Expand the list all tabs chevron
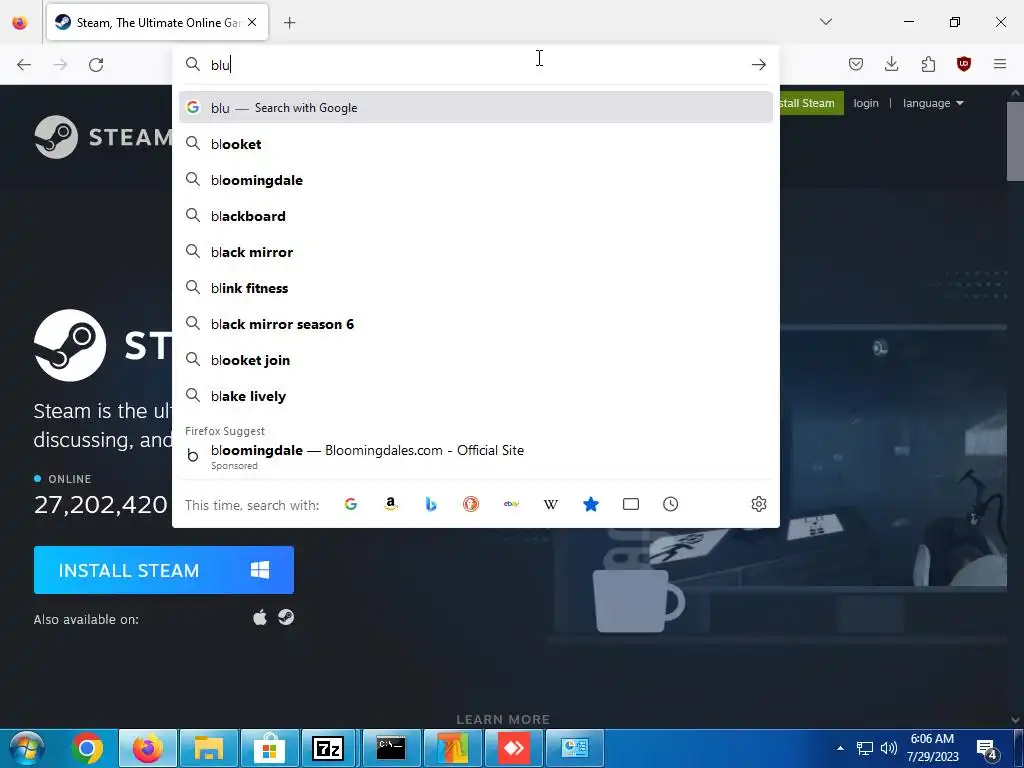 pyautogui.click(x=825, y=22)
